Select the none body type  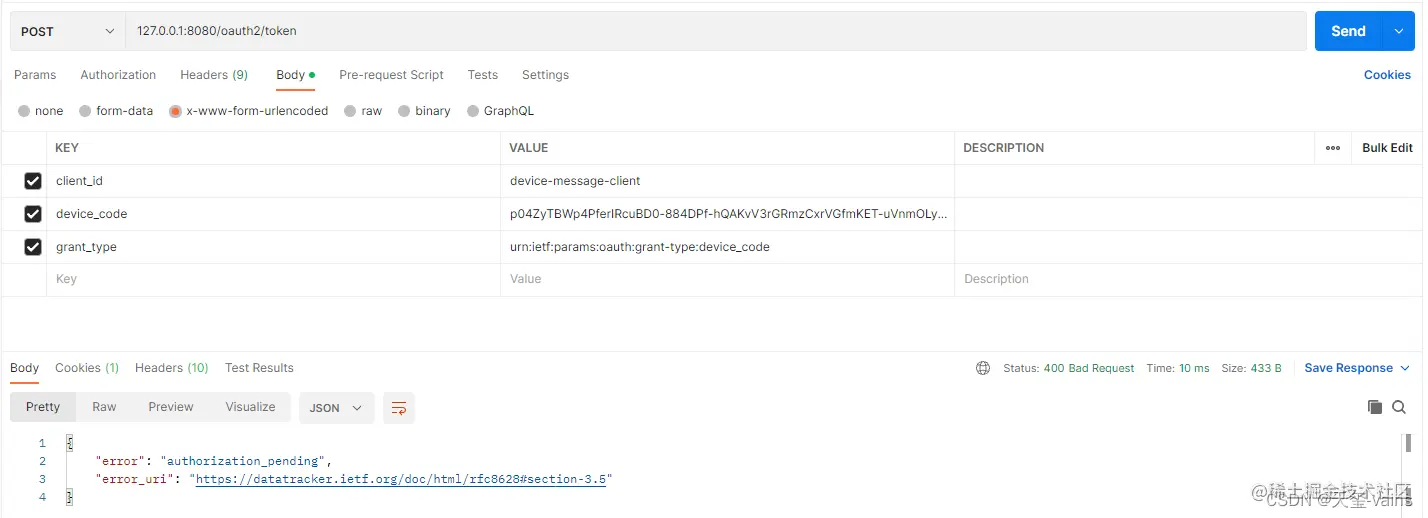coord(24,111)
